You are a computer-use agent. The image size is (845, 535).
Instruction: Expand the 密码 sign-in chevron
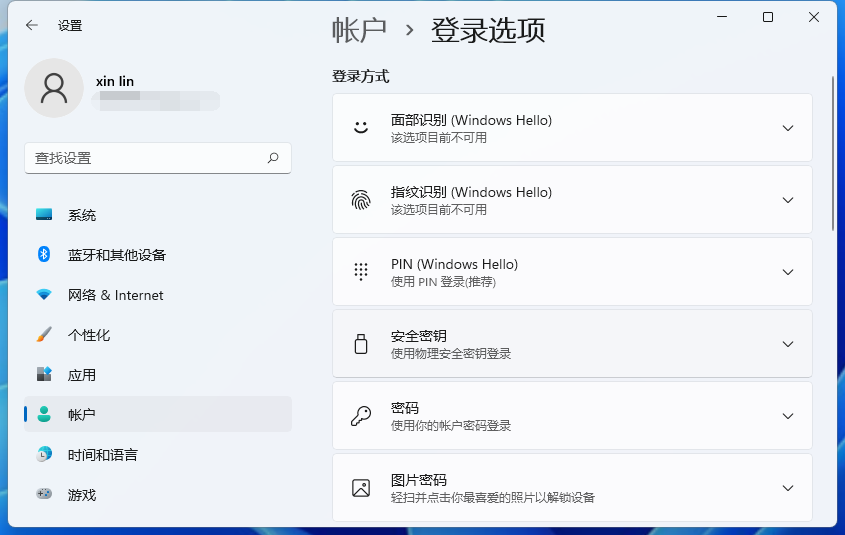788,416
